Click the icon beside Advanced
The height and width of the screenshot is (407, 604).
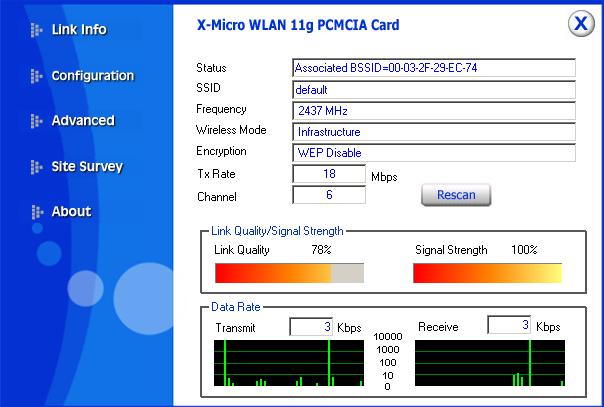[x=36, y=121]
